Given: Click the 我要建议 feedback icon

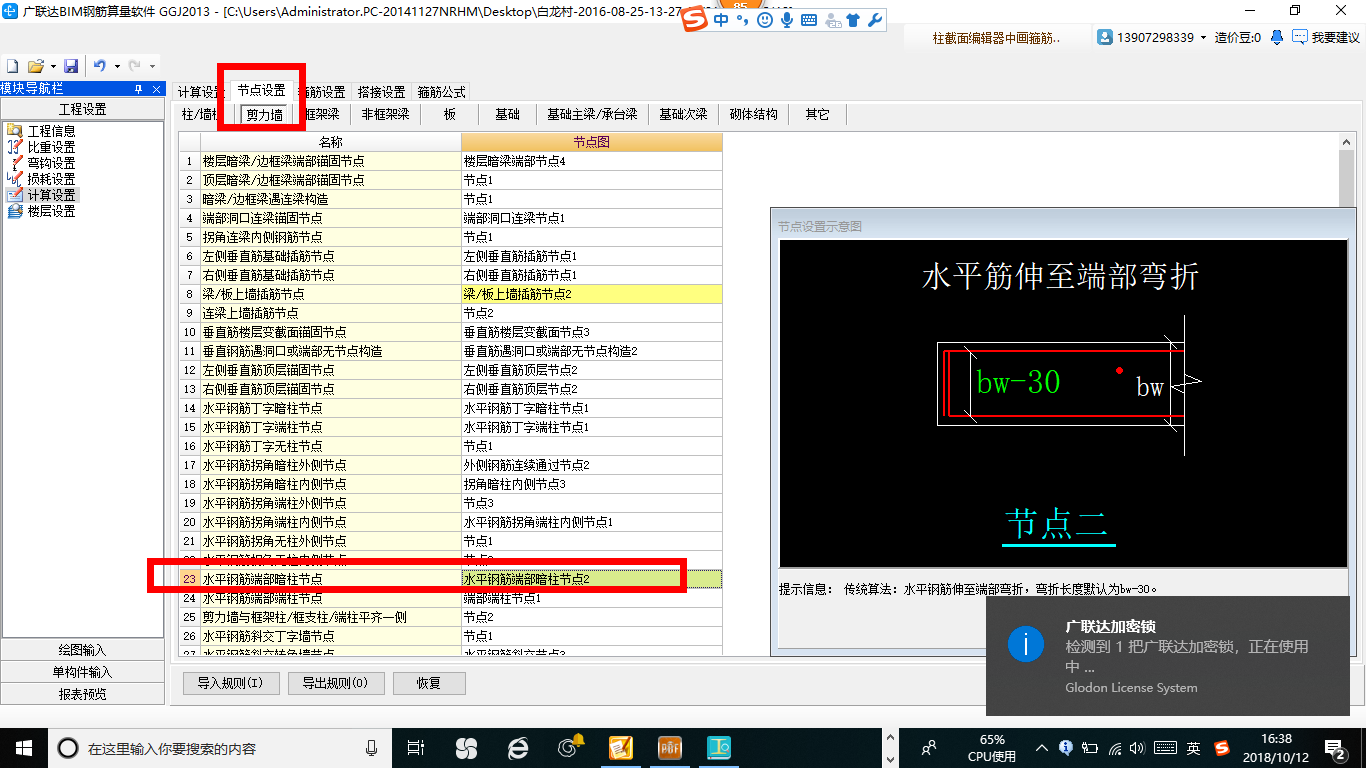Looking at the screenshot, I should pyautogui.click(x=1300, y=37).
